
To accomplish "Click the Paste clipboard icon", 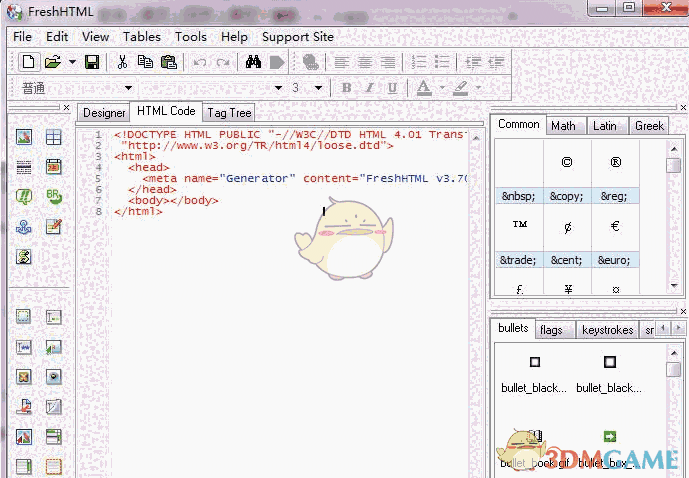I will point(169,62).
